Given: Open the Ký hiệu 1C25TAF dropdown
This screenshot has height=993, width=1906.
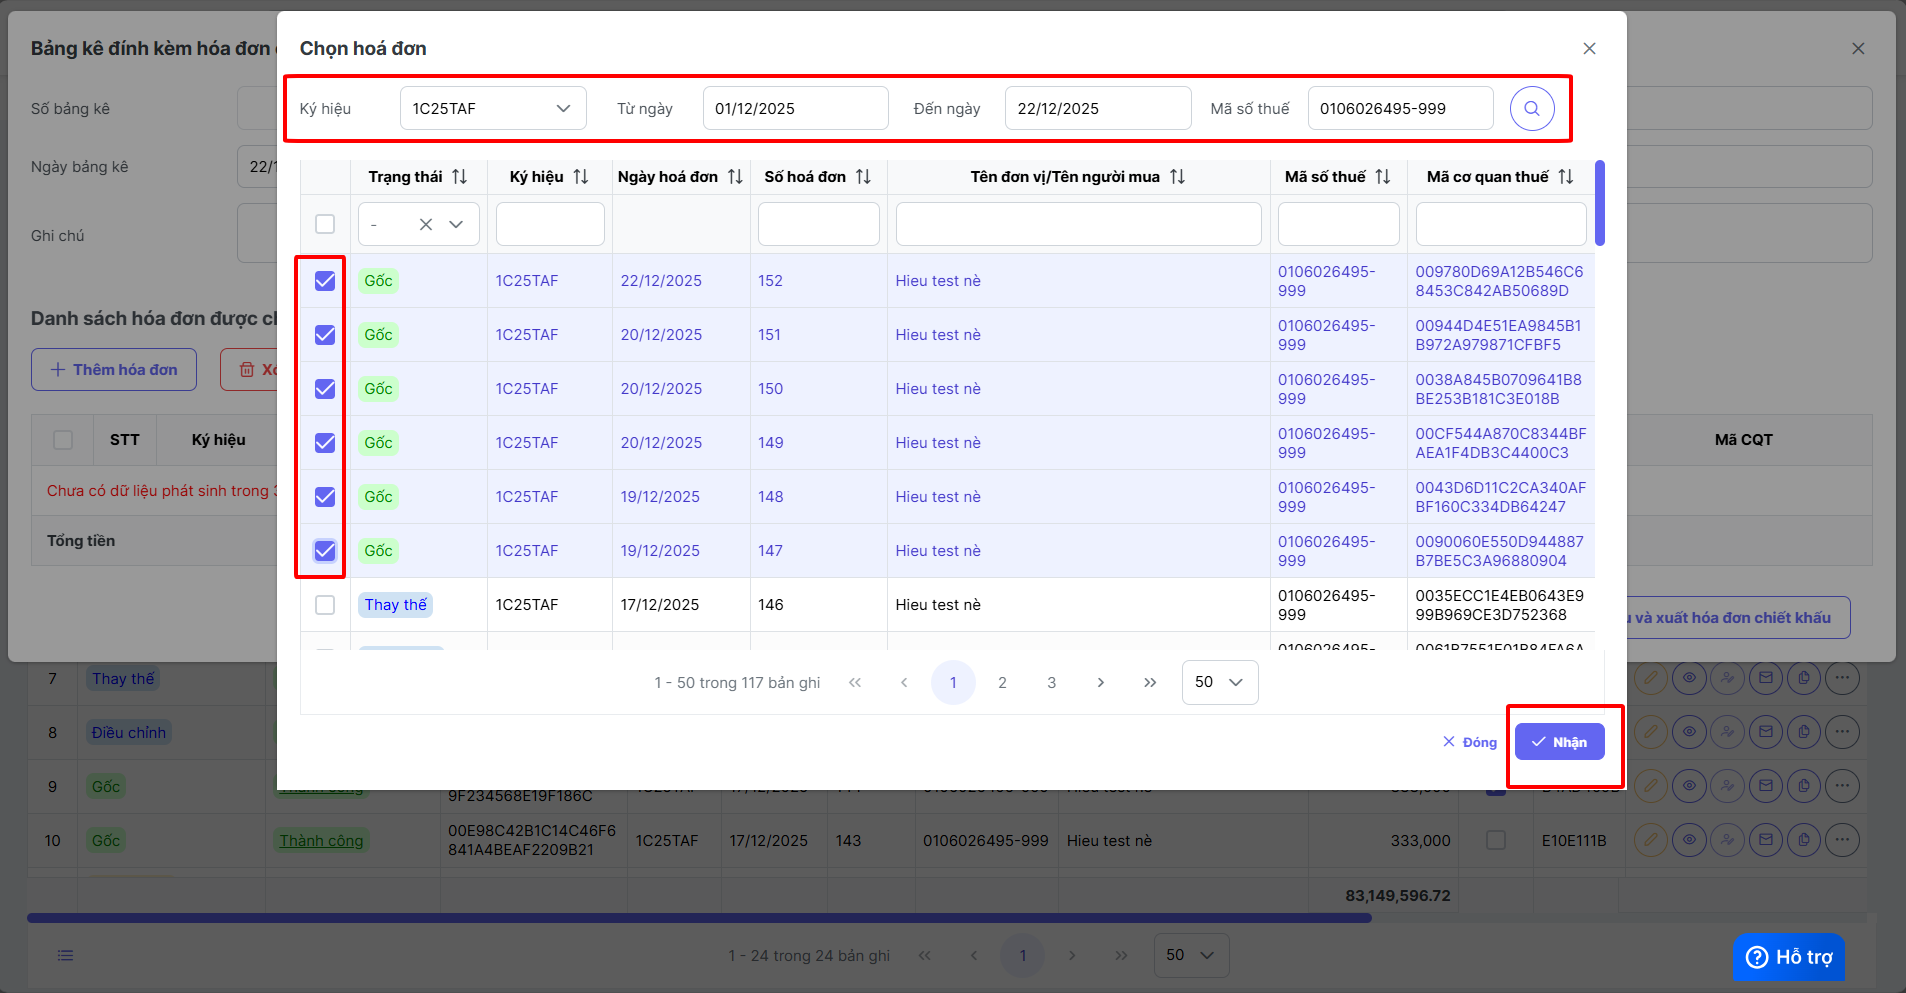Looking at the screenshot, I should pos(492,108).
